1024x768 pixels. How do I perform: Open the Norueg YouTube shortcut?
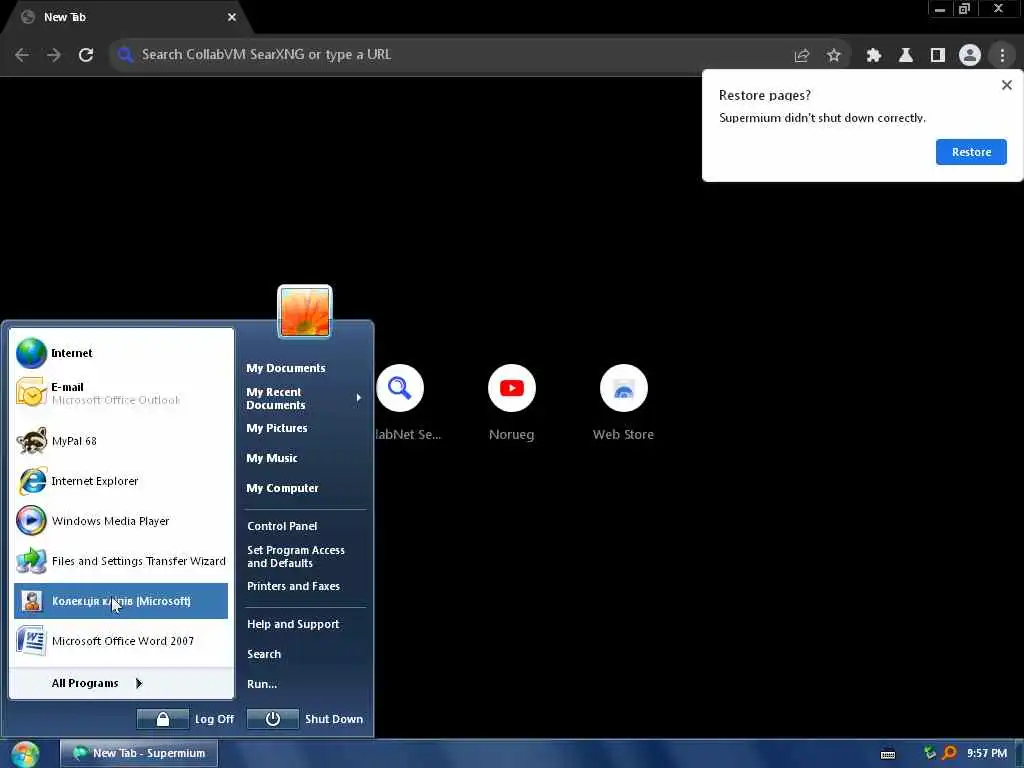click(x=511, y=403)
